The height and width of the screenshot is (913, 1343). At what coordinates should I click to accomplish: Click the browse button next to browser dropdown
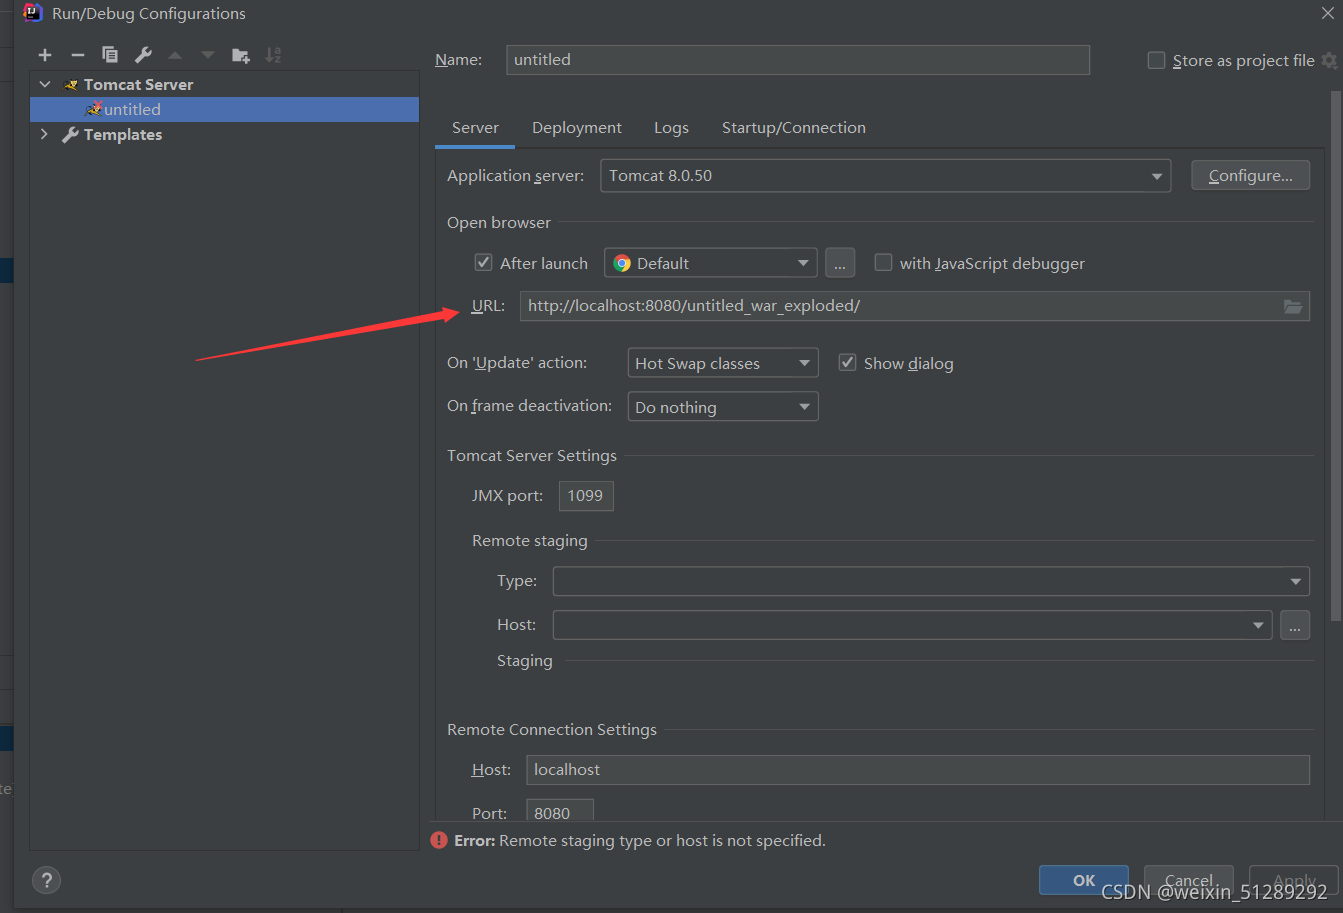tap(840, 263)
